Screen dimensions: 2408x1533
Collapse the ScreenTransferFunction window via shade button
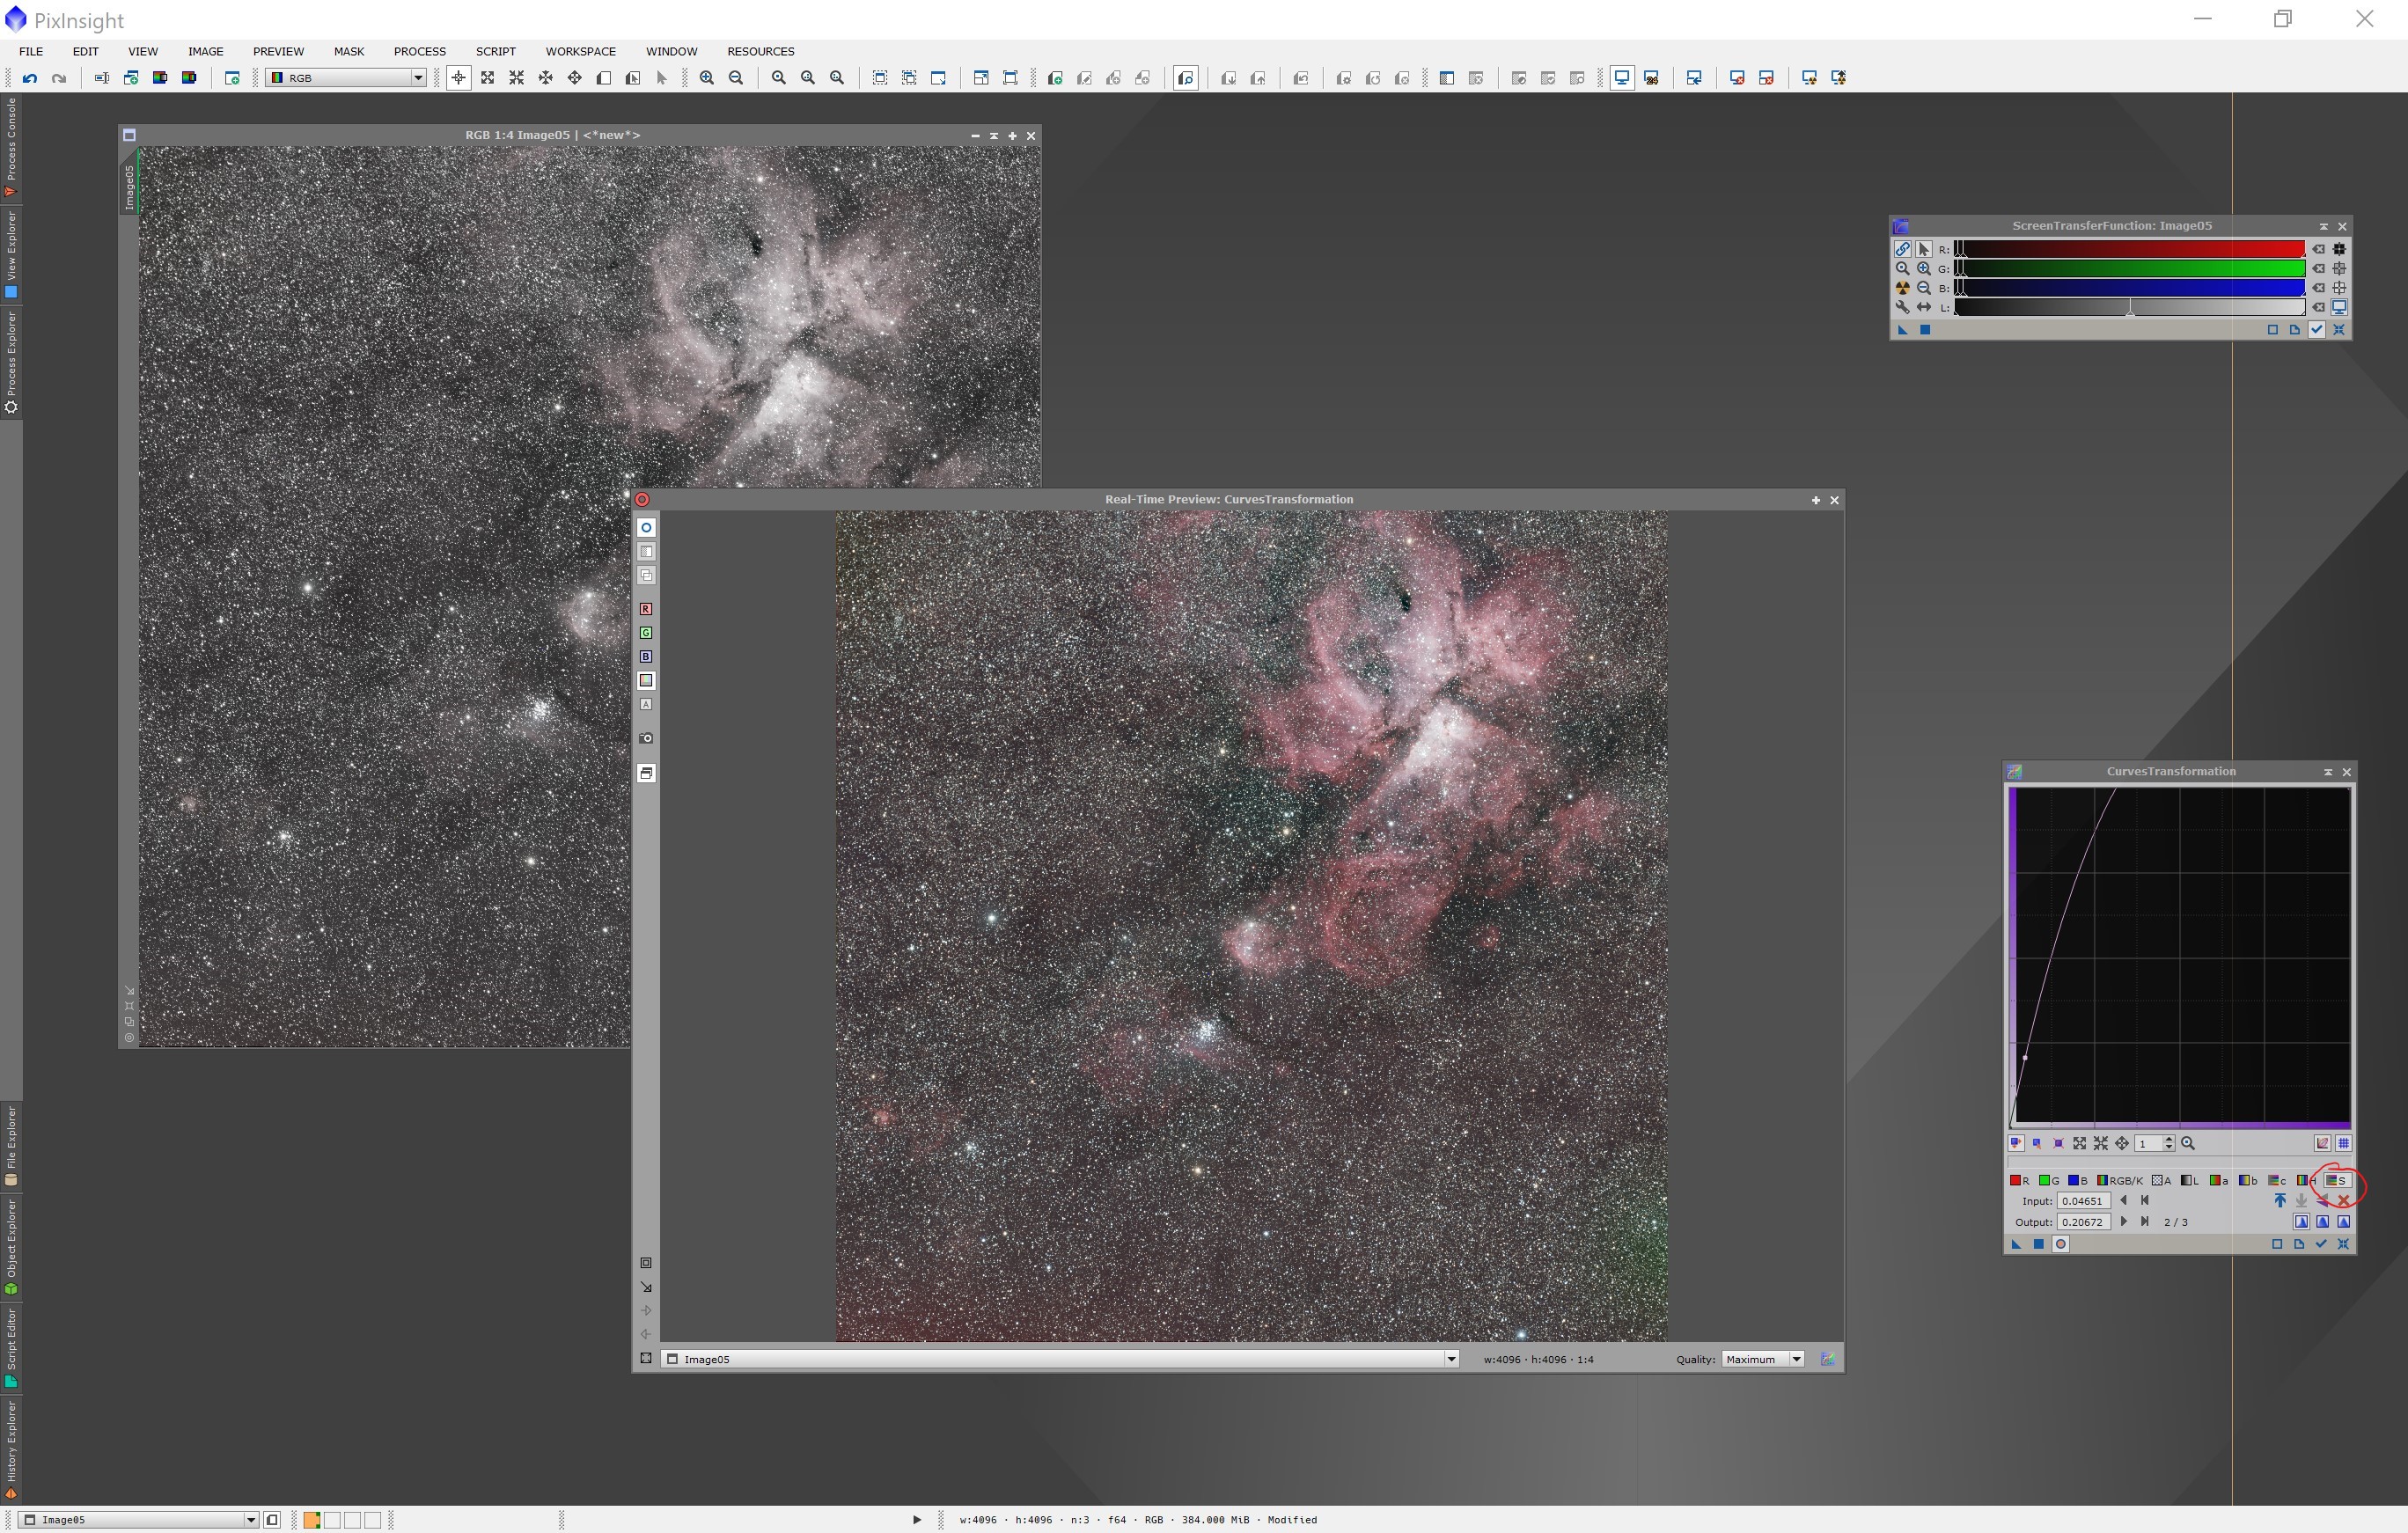2323,227
